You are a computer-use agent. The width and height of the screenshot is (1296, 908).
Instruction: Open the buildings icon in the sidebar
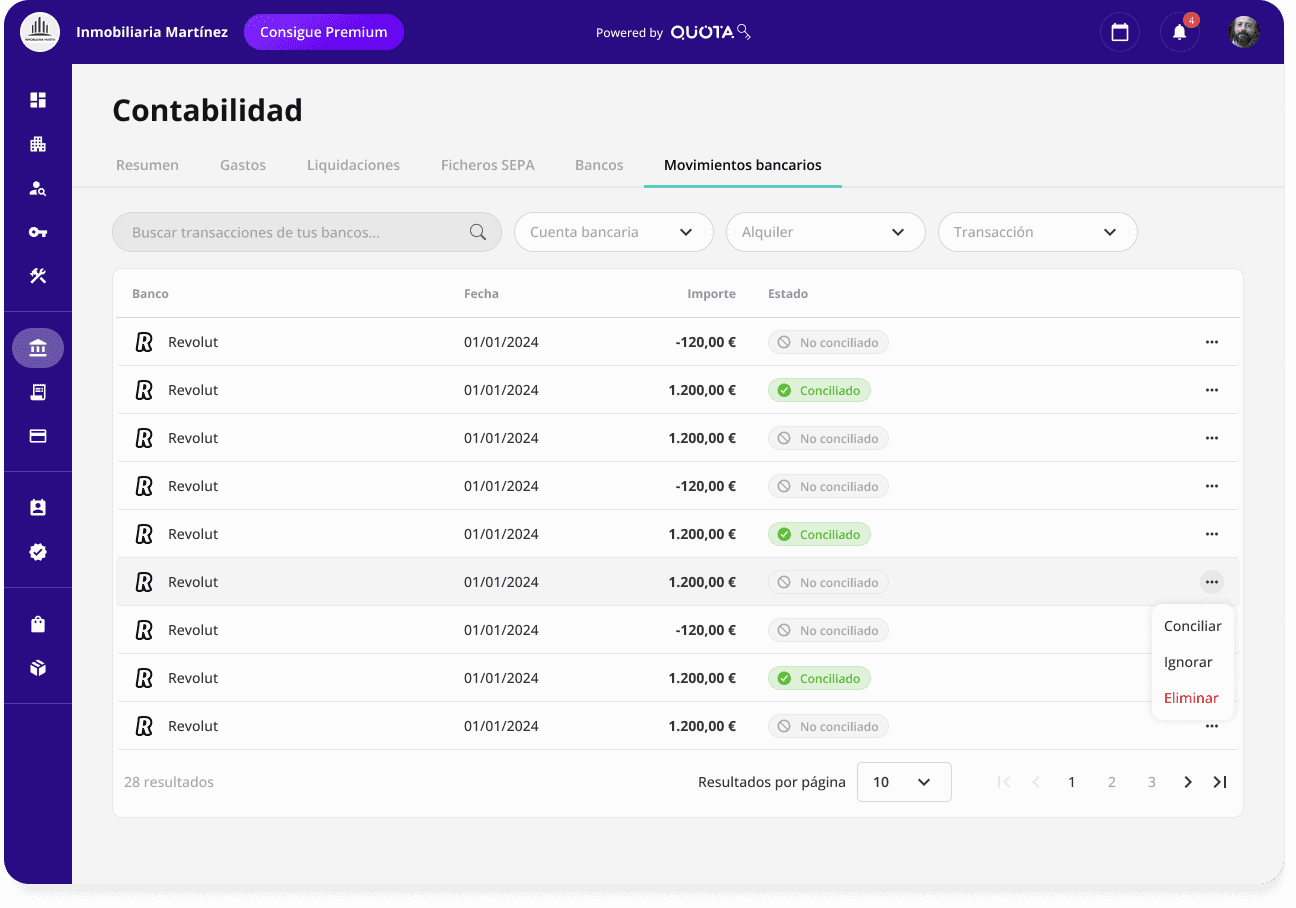coord(38,144)
